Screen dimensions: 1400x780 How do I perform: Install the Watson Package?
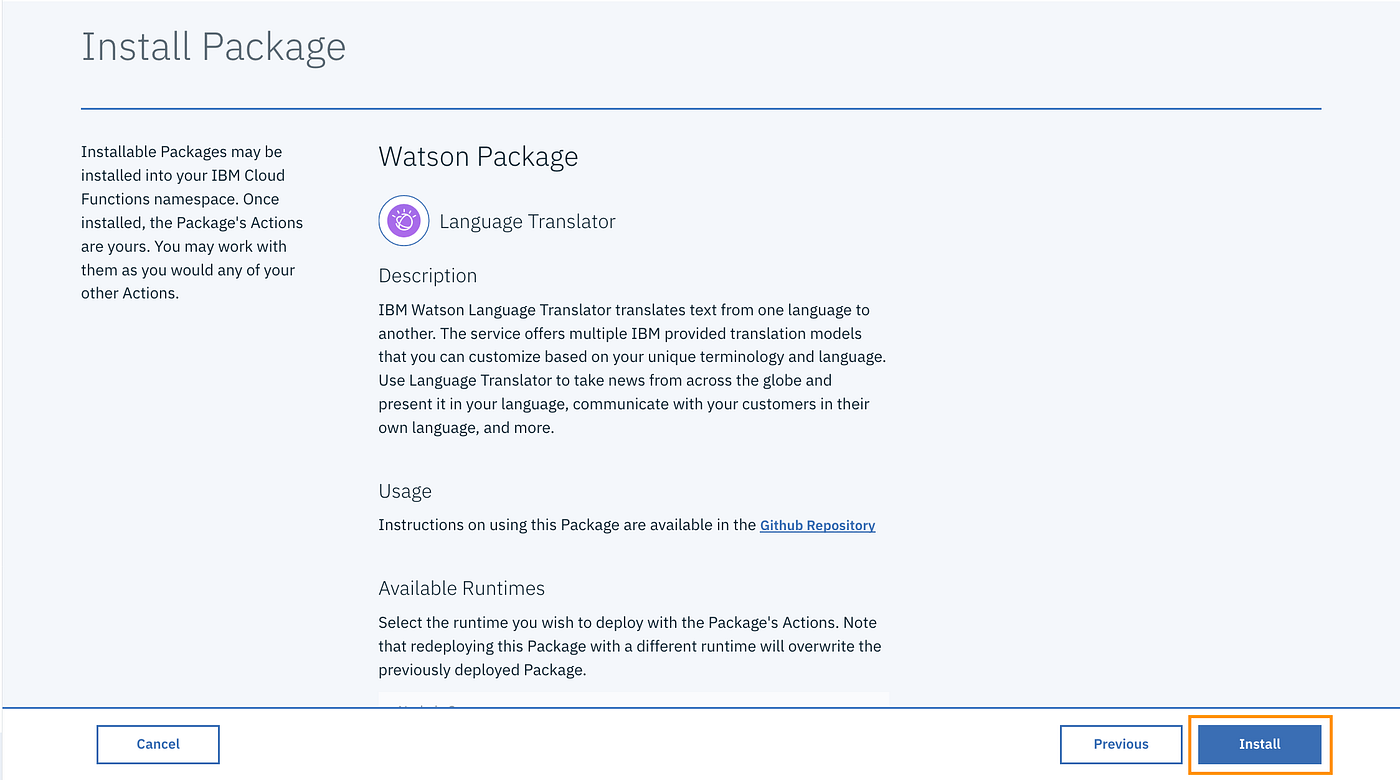(x=1260, y=744)
